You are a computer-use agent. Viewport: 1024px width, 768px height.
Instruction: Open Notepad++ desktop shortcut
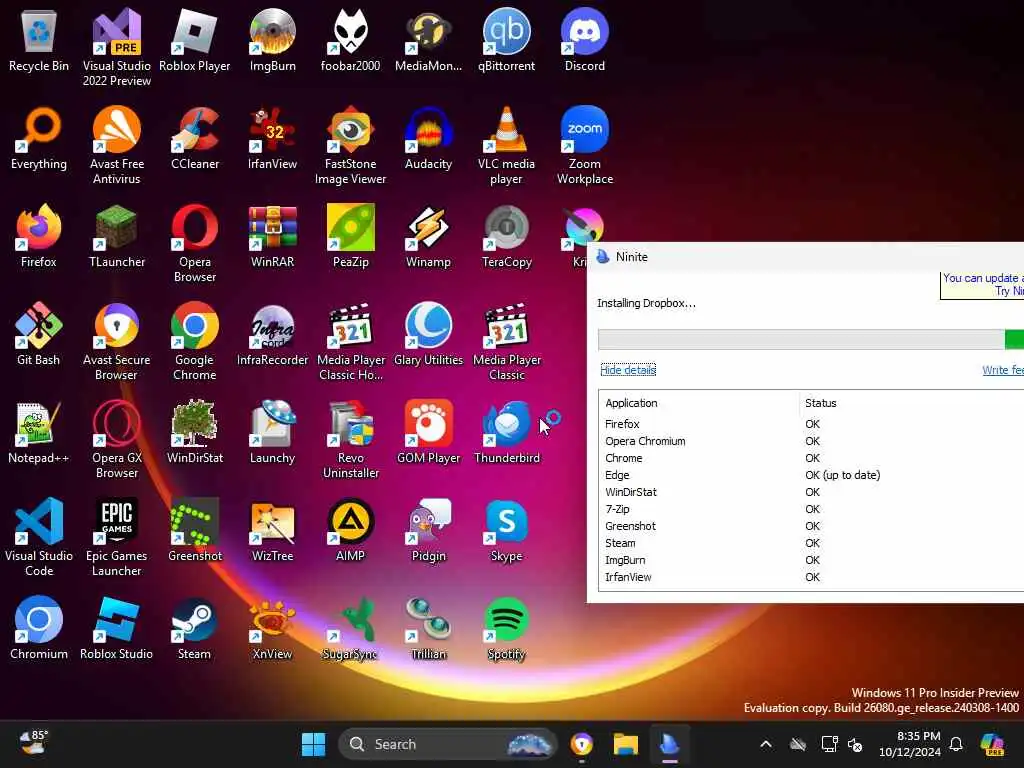pyautogui.click(x=39, y=432)
